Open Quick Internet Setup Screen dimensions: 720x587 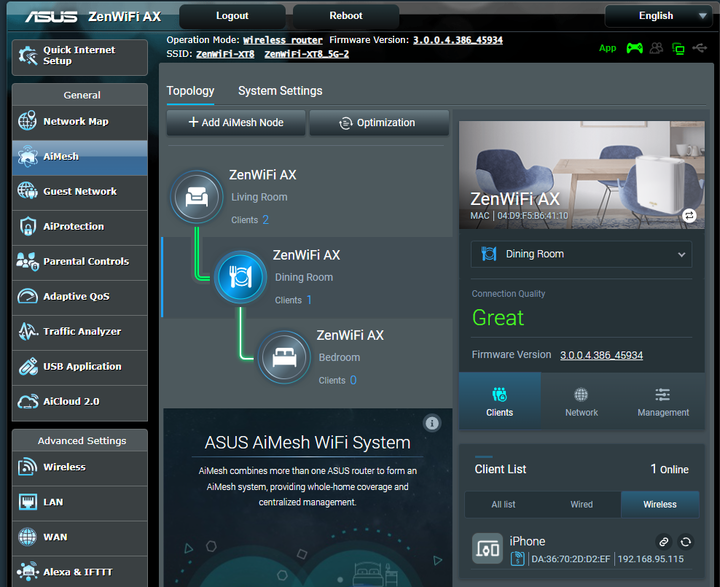click(79, 56)
